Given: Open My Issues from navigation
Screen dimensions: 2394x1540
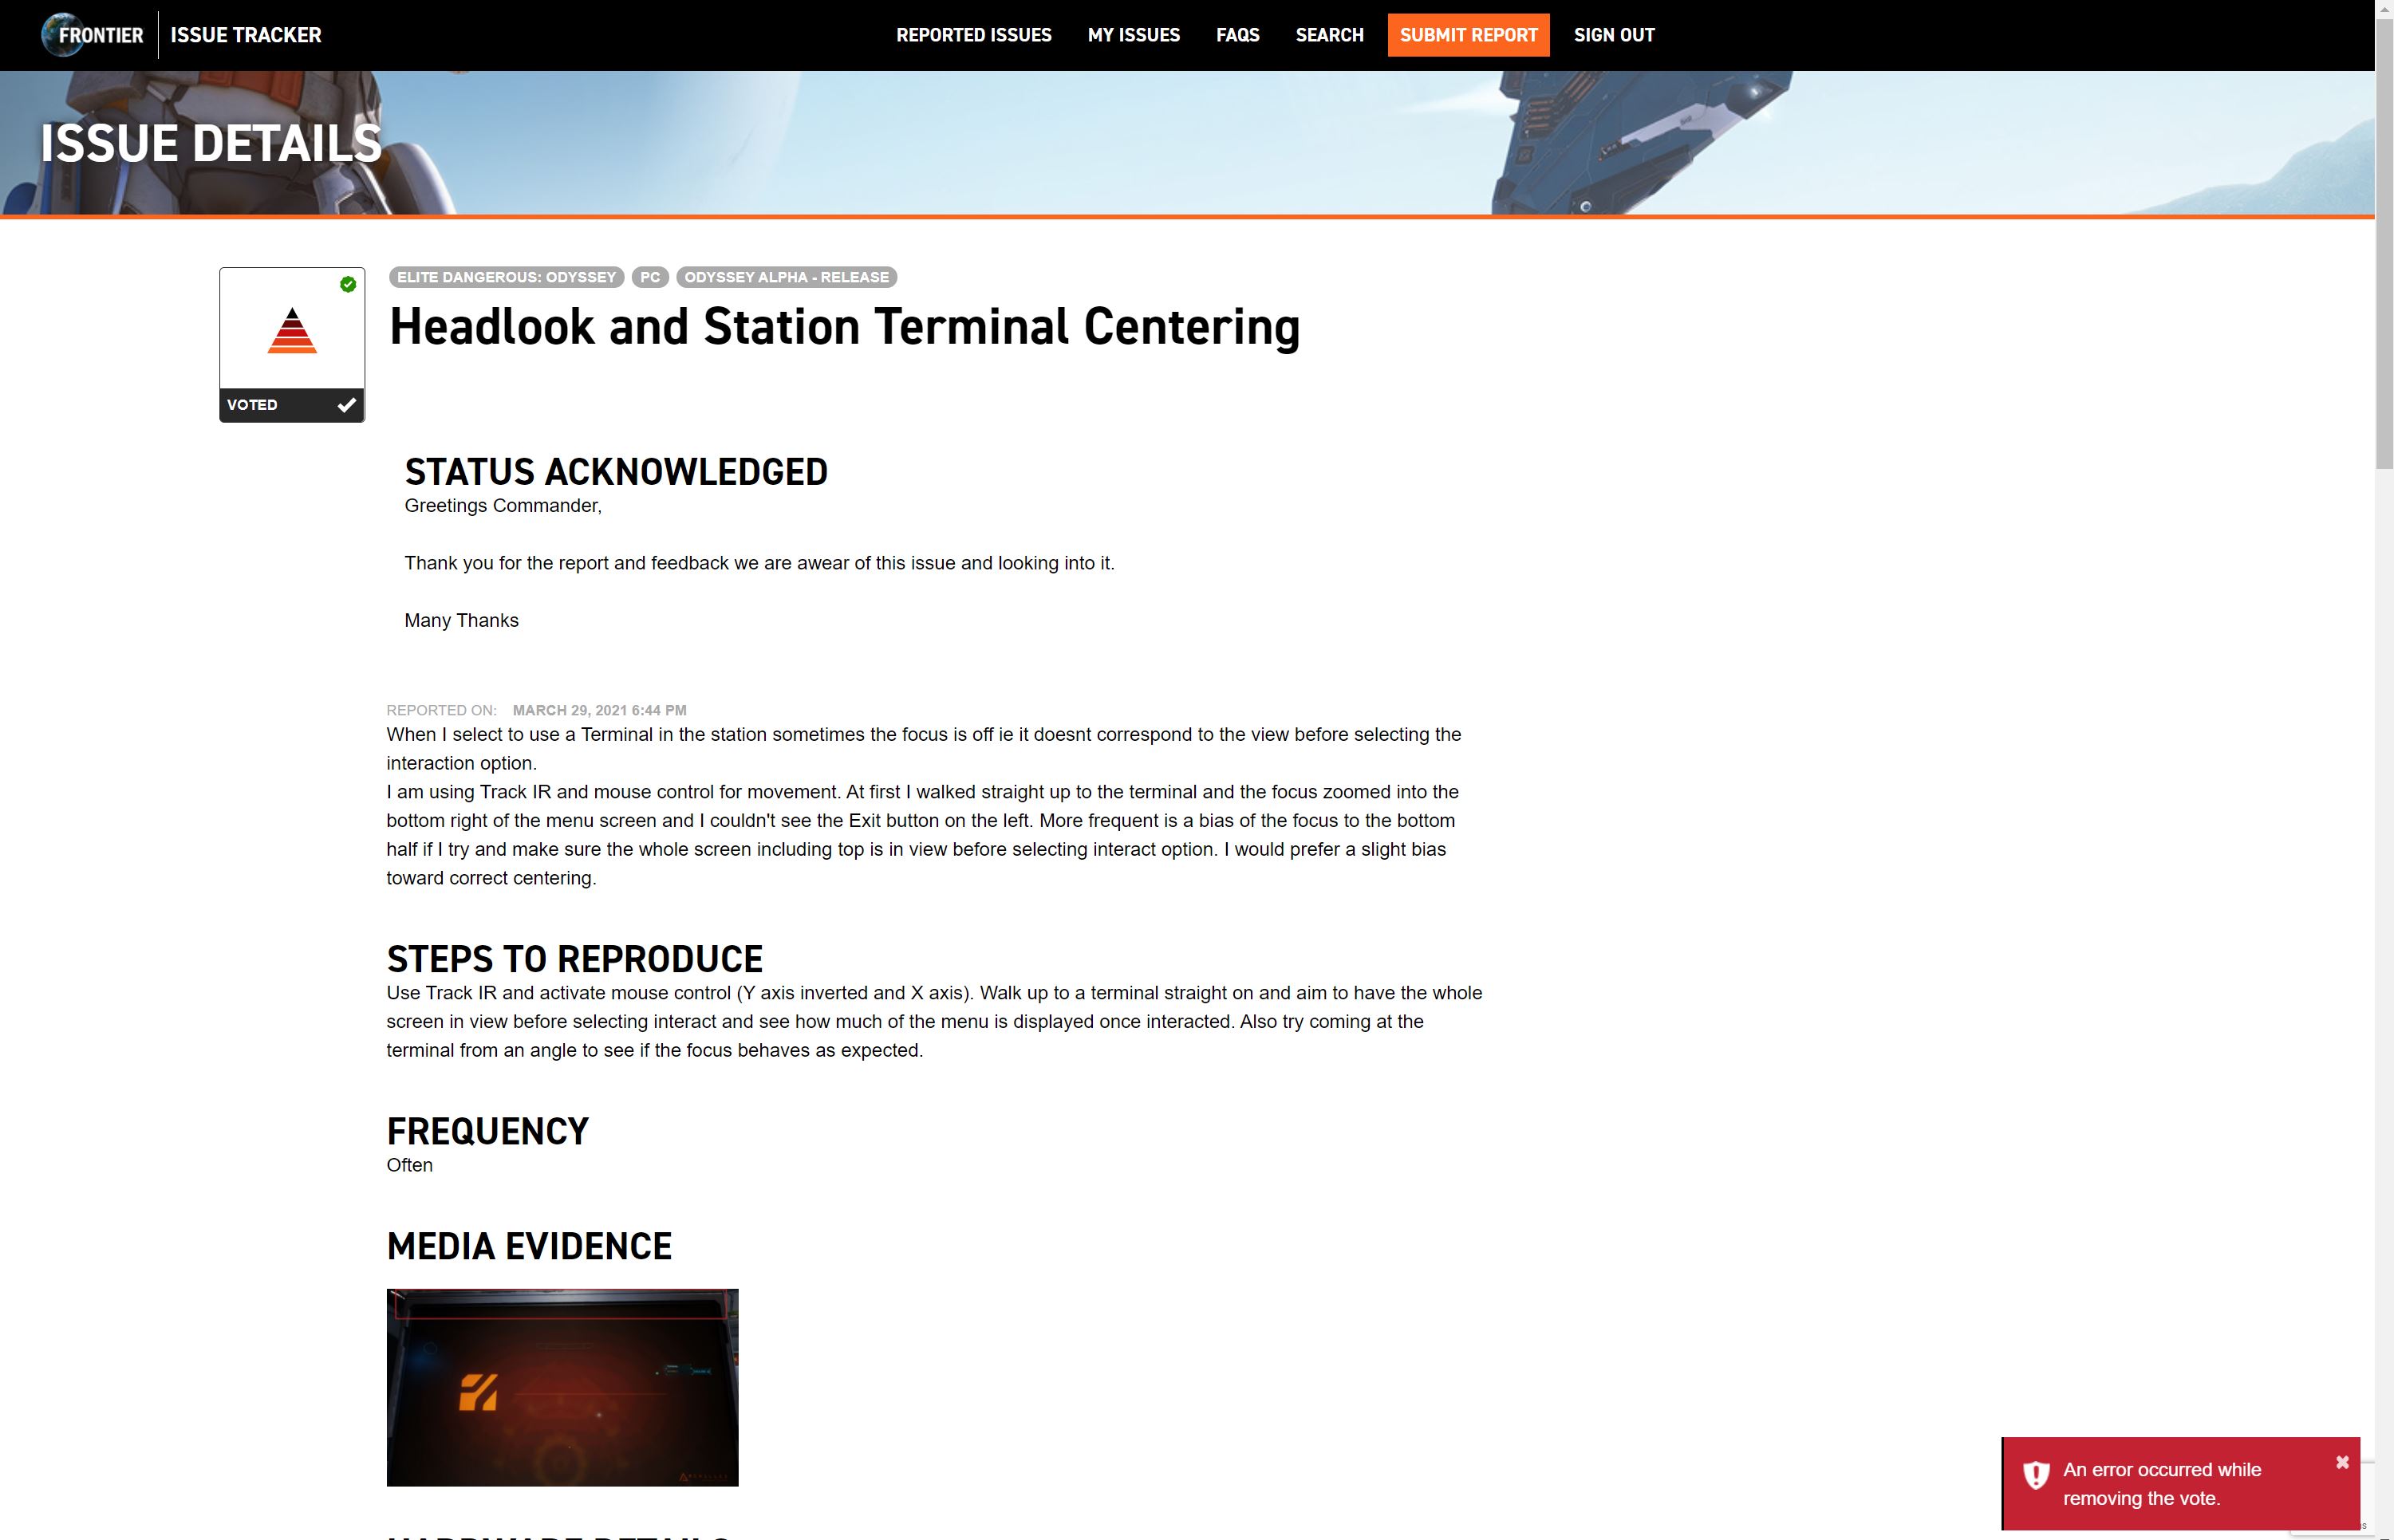Looking at the screenshot, I should pyautogui.click(x=1133, y=35).
